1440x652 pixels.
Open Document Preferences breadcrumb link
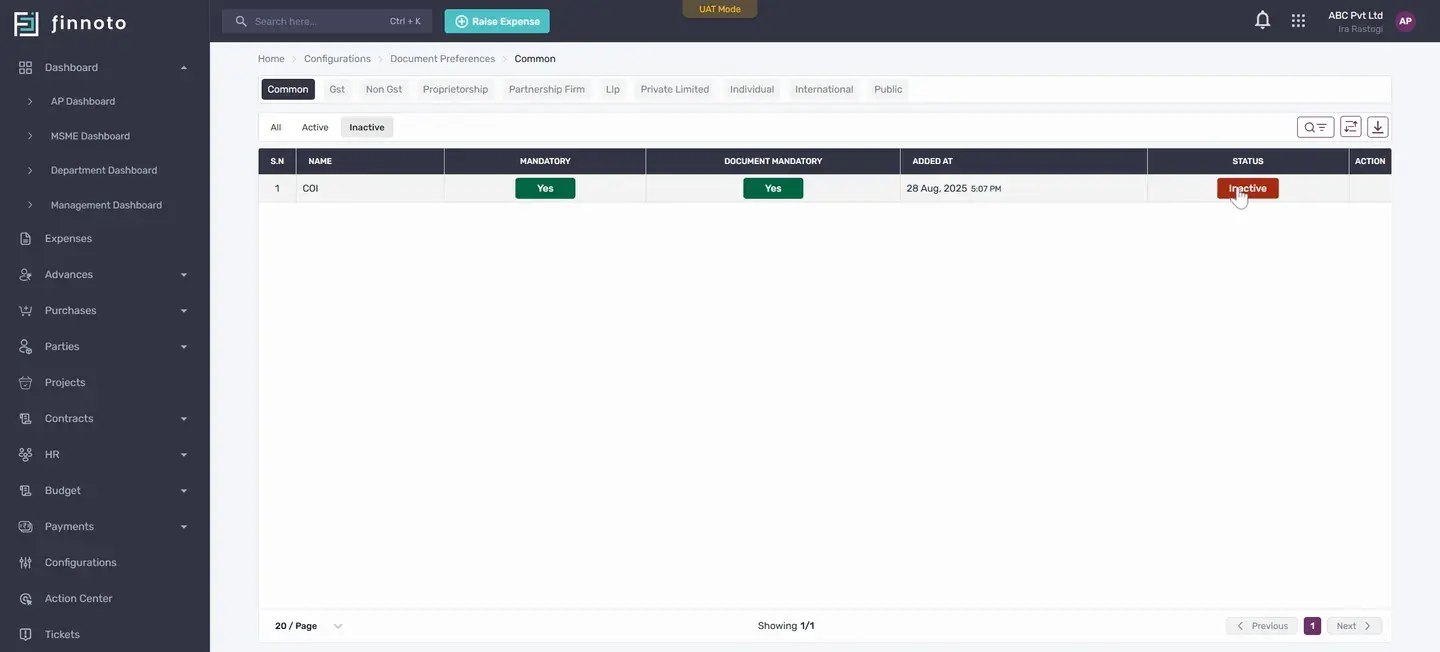(442, 59)
